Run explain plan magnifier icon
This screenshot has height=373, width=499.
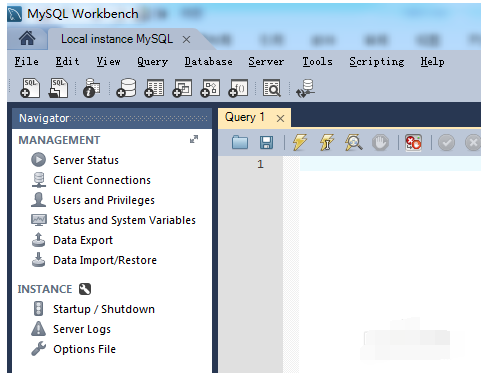(354, 142)
